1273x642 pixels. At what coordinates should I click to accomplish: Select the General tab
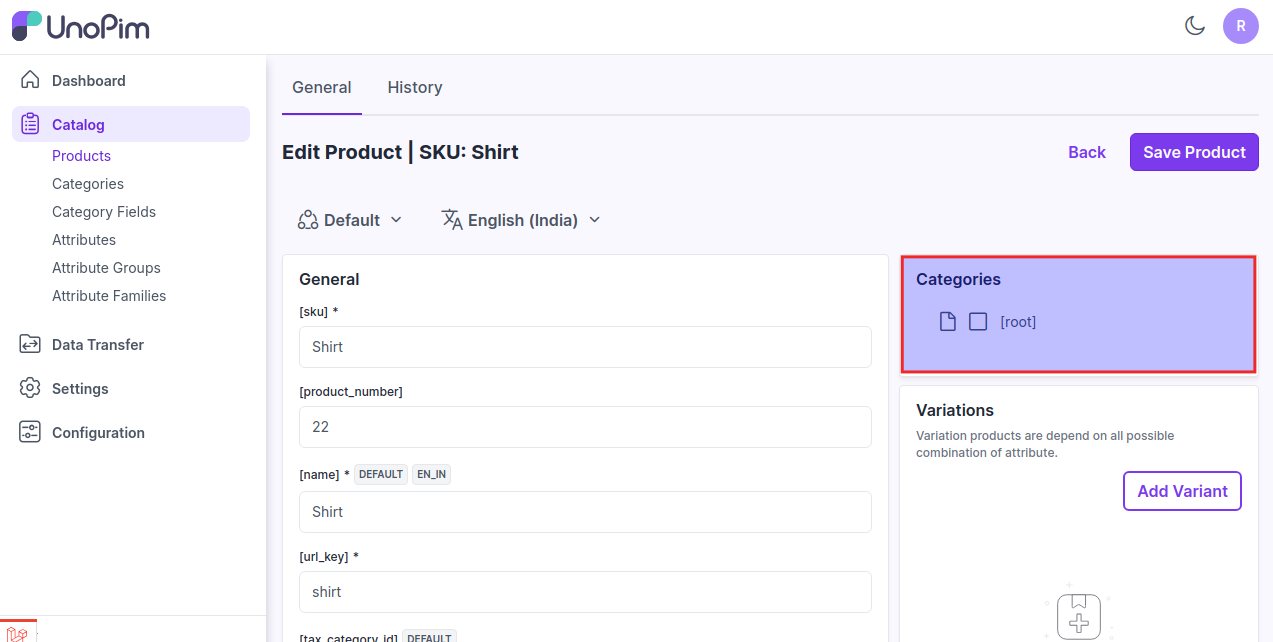pos(321,87)
